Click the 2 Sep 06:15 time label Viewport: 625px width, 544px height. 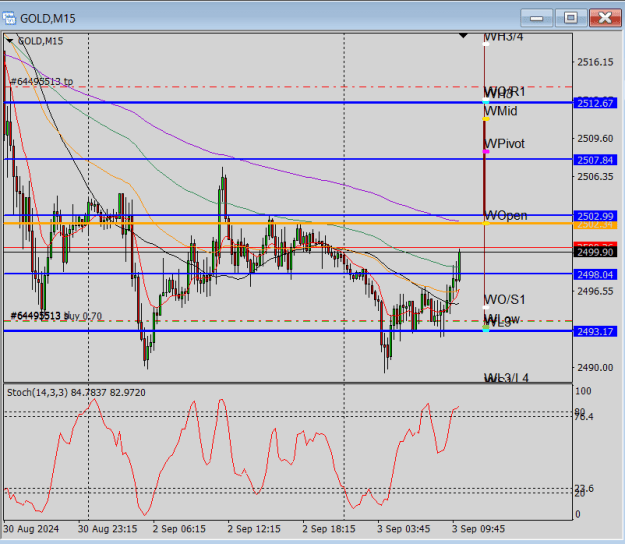click(179, 529)
